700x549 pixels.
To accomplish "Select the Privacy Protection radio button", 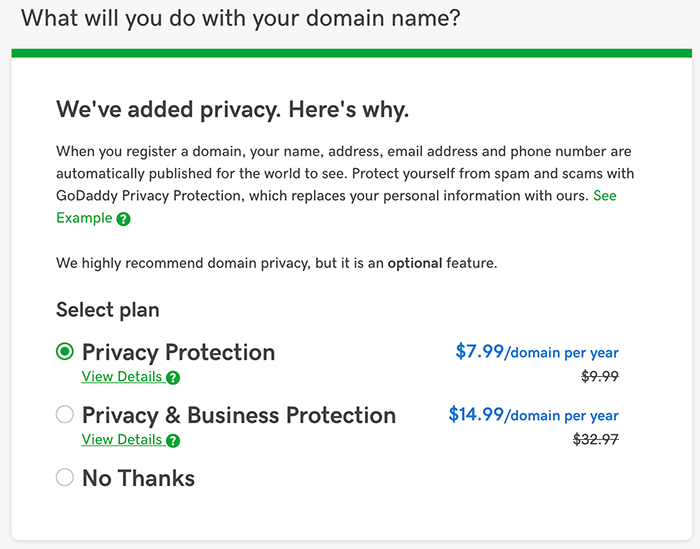I will tap(65, 352).
